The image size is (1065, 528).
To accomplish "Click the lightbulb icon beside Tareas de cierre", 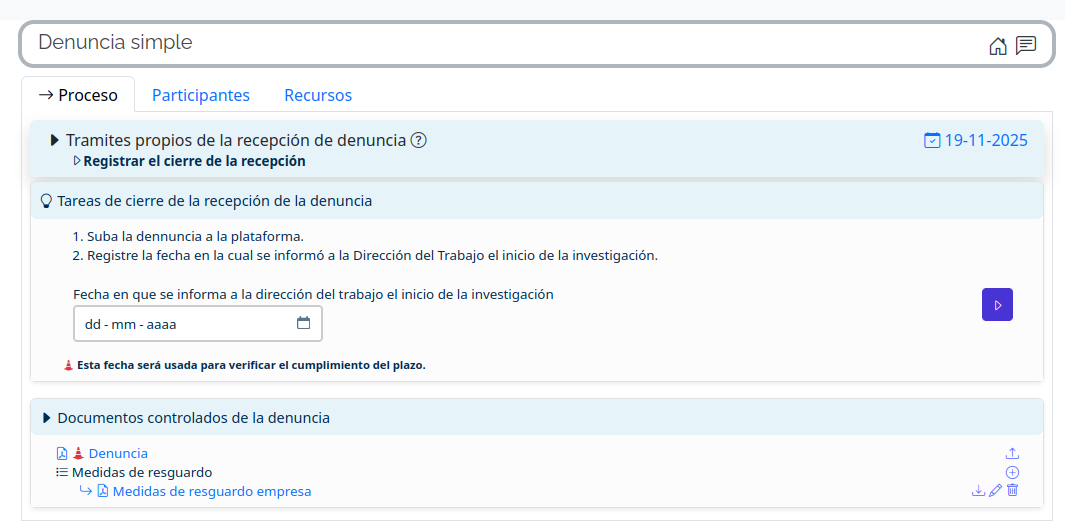I will 45,201.
